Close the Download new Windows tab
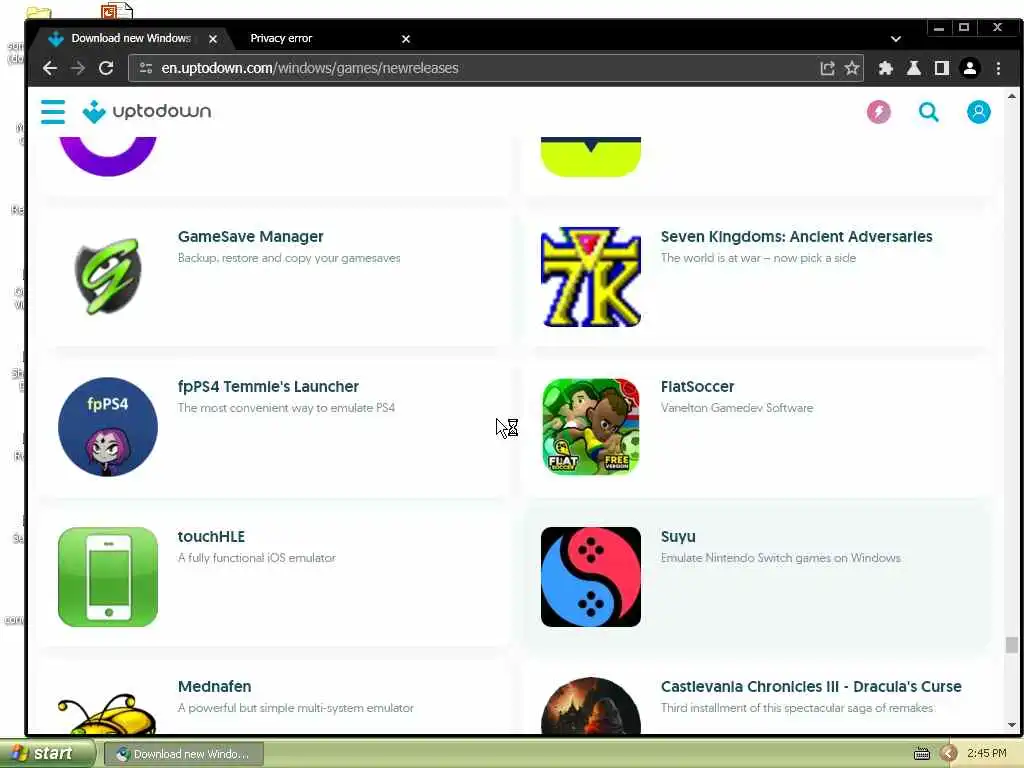The image size is (1024, 768). [x=213, y=39]
